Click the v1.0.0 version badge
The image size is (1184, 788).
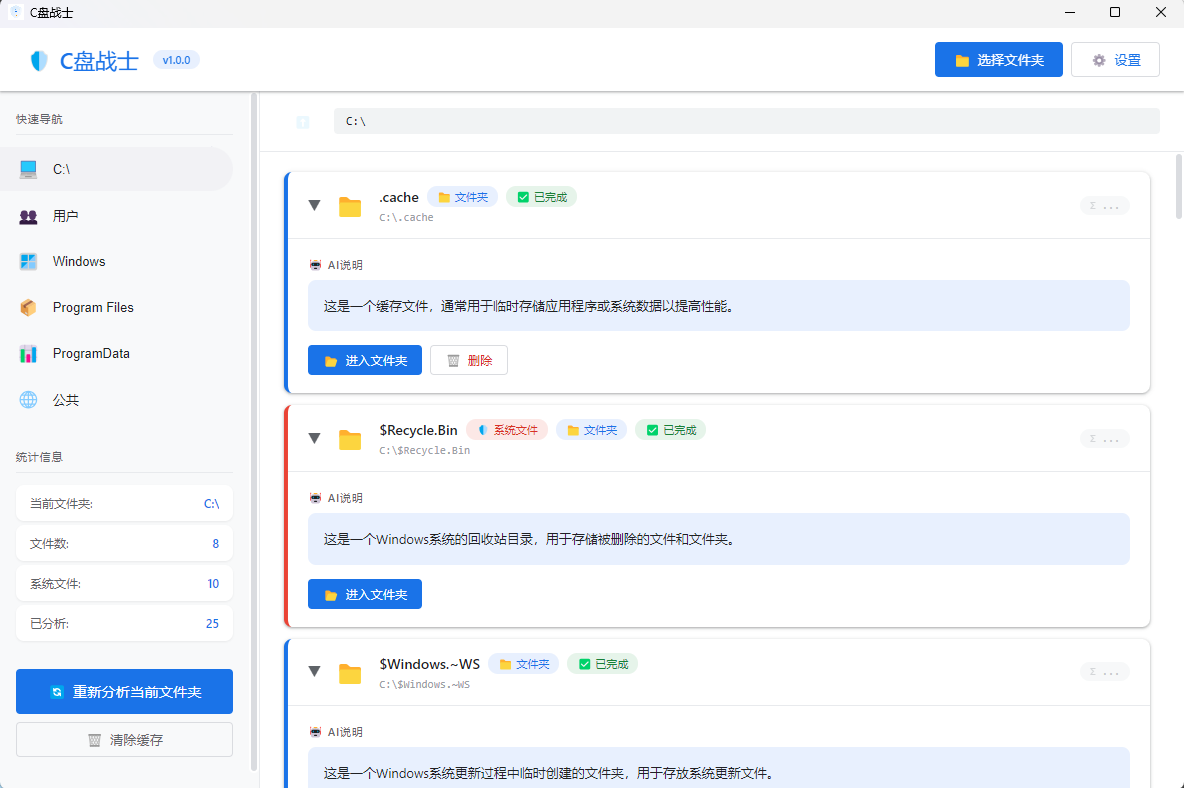coord(176,60)
